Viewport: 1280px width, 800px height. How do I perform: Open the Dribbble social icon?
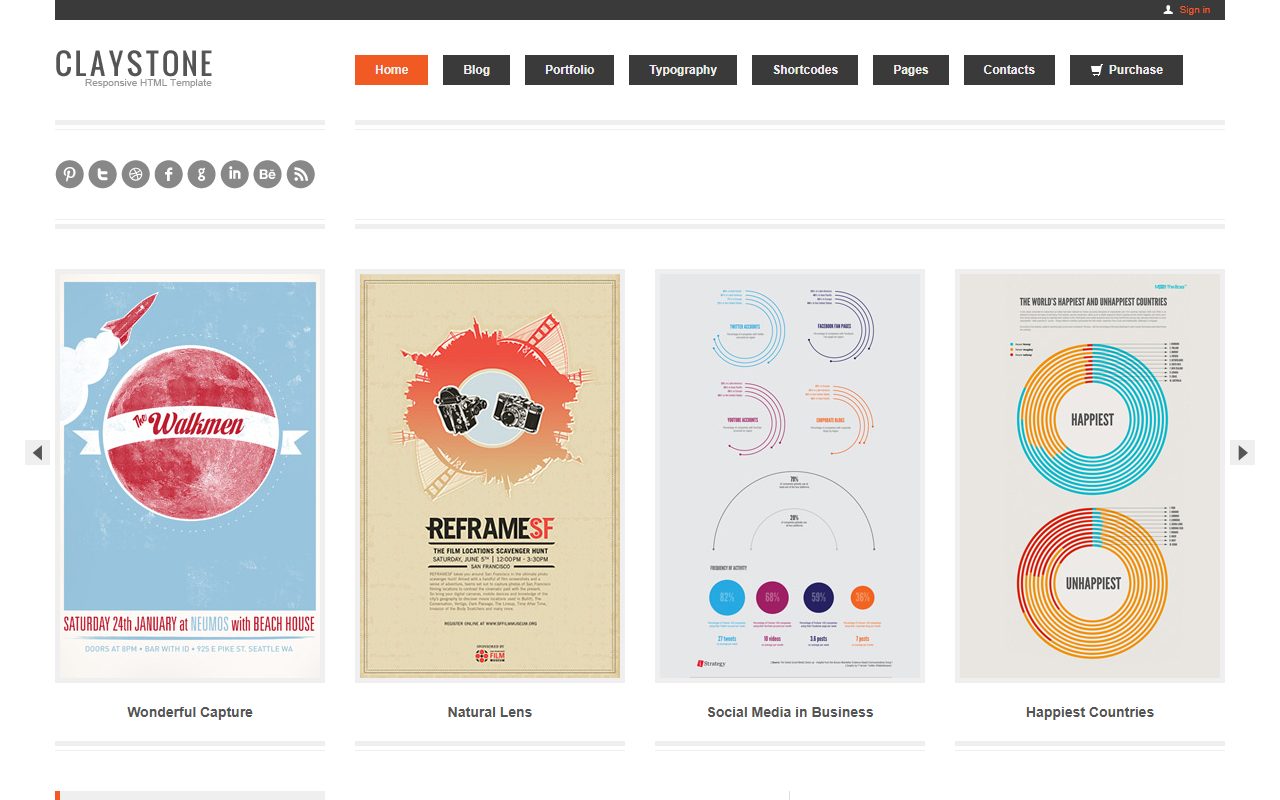[135, 174]
